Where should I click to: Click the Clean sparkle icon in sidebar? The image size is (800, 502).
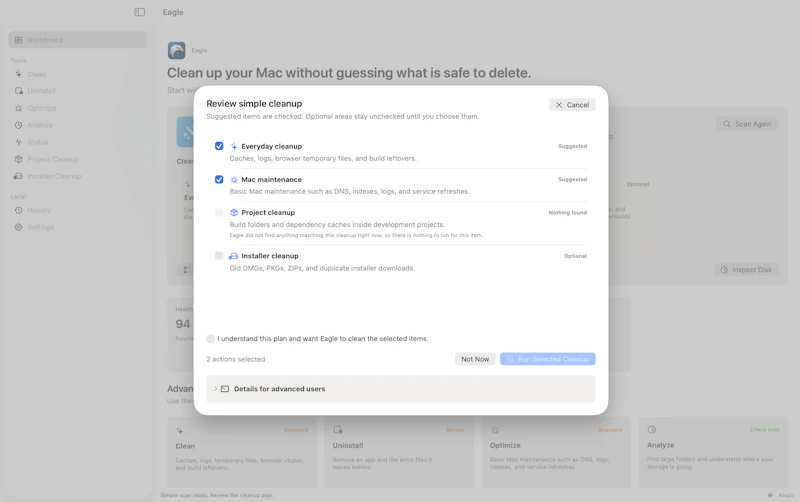[x=19, y=74]
